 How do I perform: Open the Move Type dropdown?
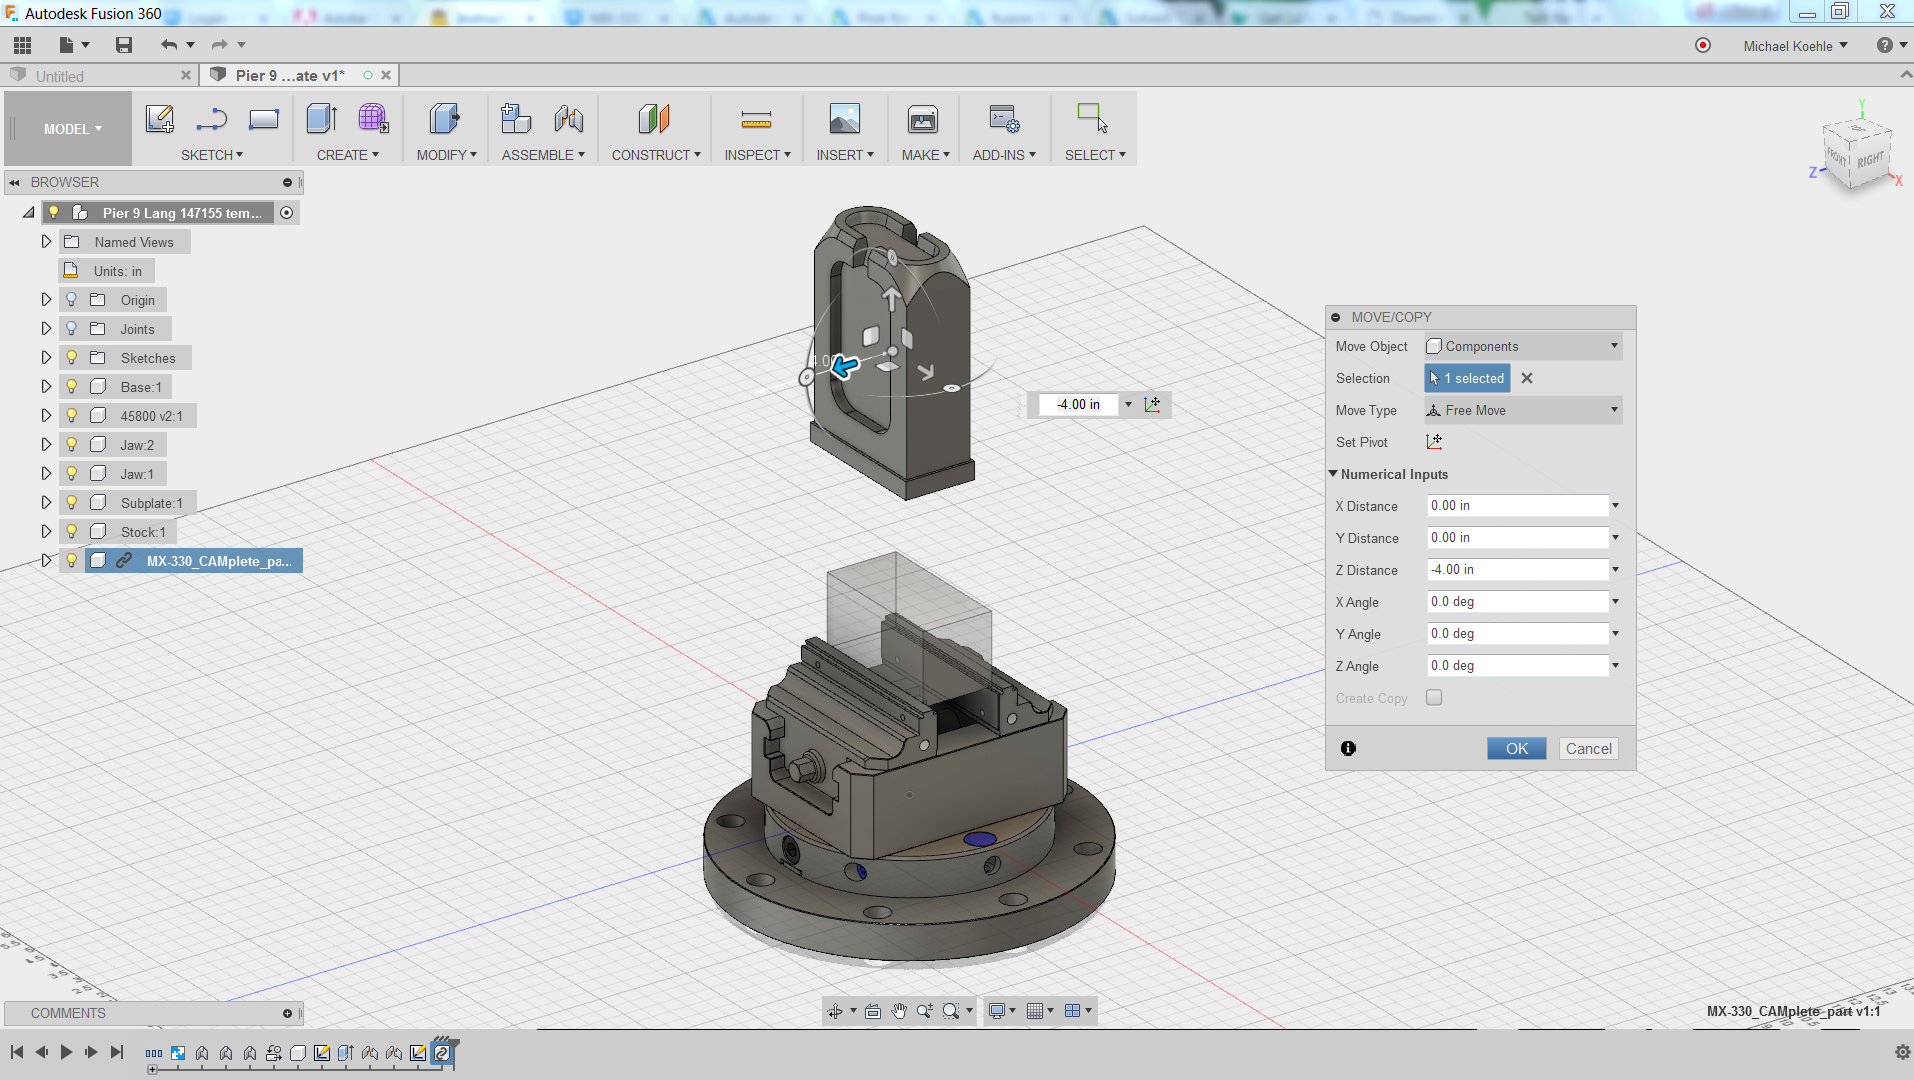[1522, 410]
